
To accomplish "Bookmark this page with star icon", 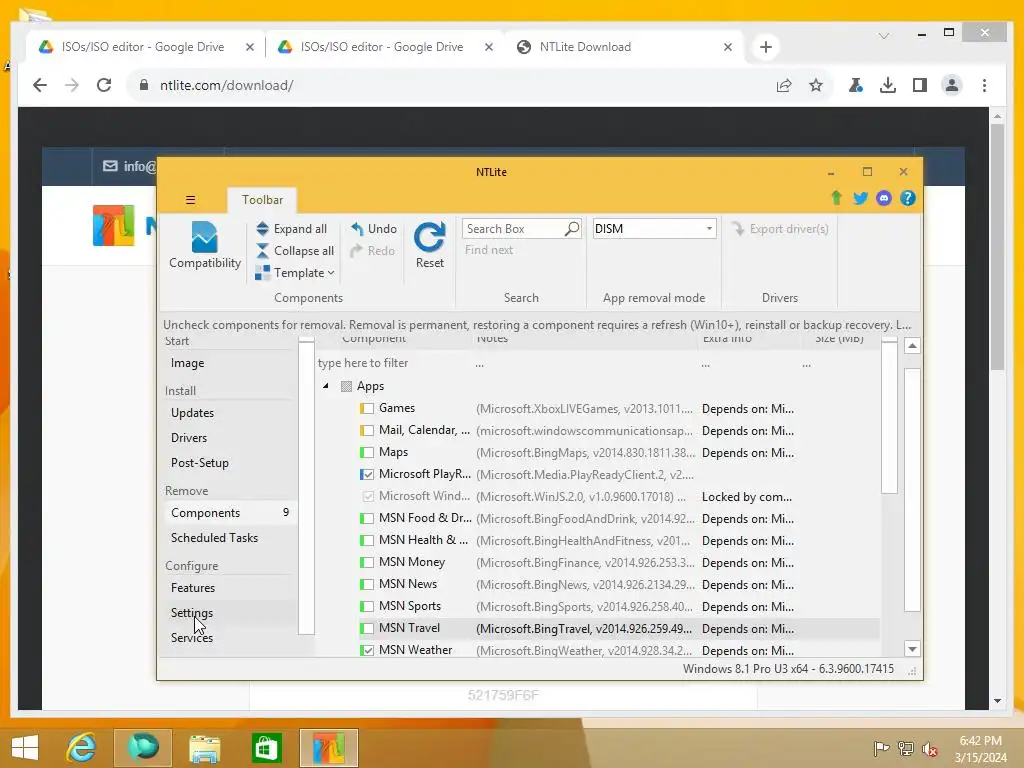I will click(816, 85).
